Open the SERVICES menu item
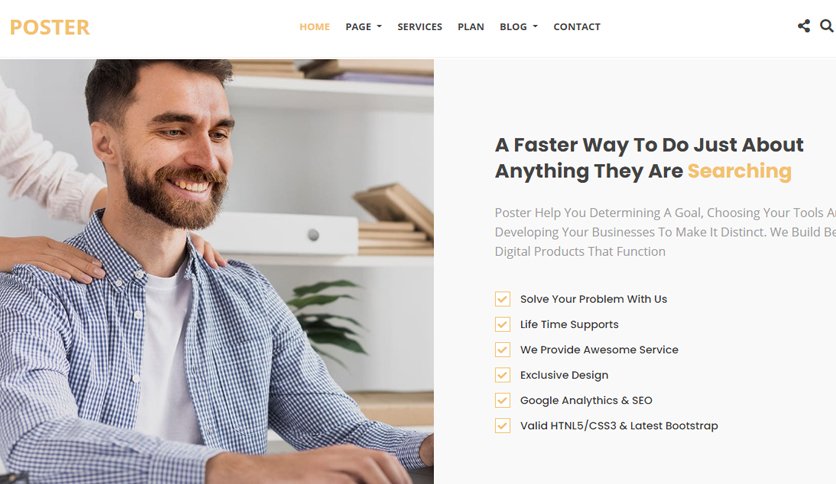The height and width of the screenshot is (484, 836). 420,27
